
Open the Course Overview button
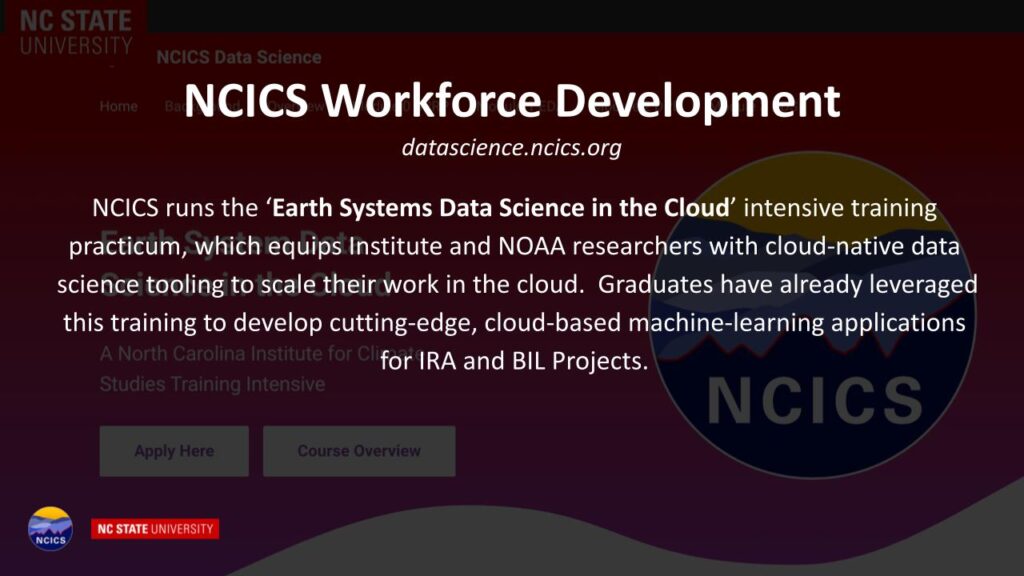359,451
